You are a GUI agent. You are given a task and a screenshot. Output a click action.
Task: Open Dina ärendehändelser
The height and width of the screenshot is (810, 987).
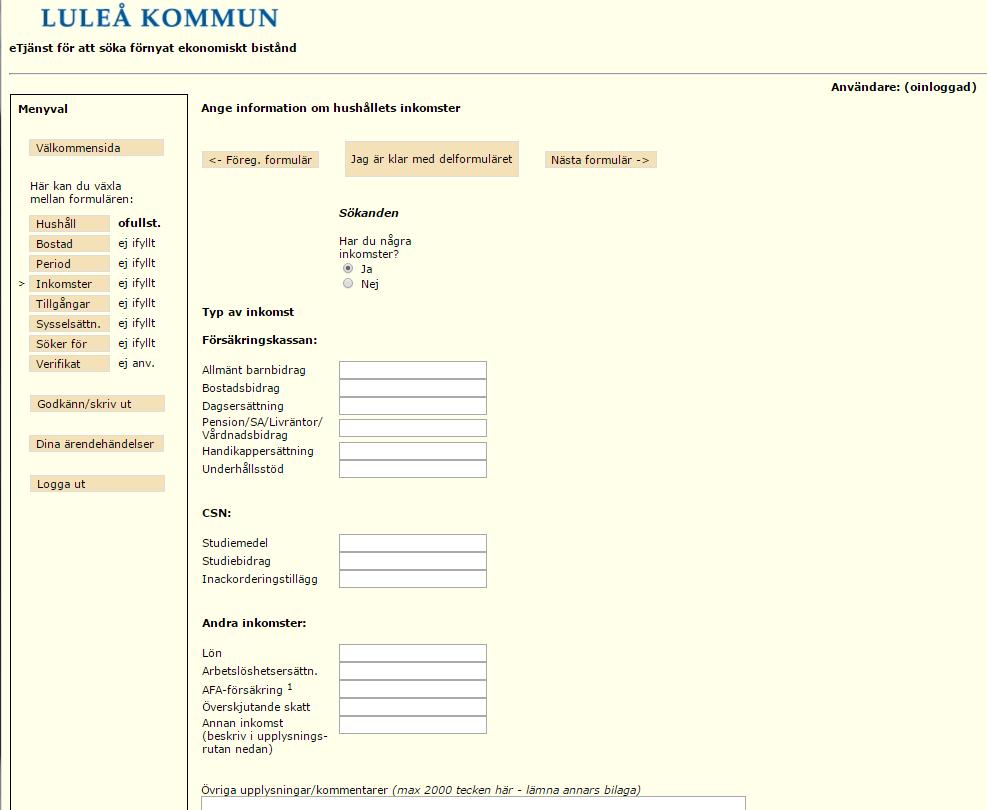coord(96,444)
